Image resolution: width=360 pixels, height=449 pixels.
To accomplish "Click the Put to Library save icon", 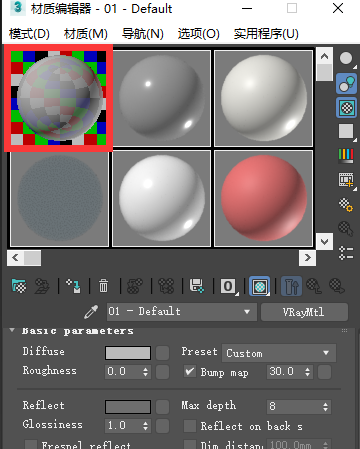I will pyautogui.click(x=197, y=286).
